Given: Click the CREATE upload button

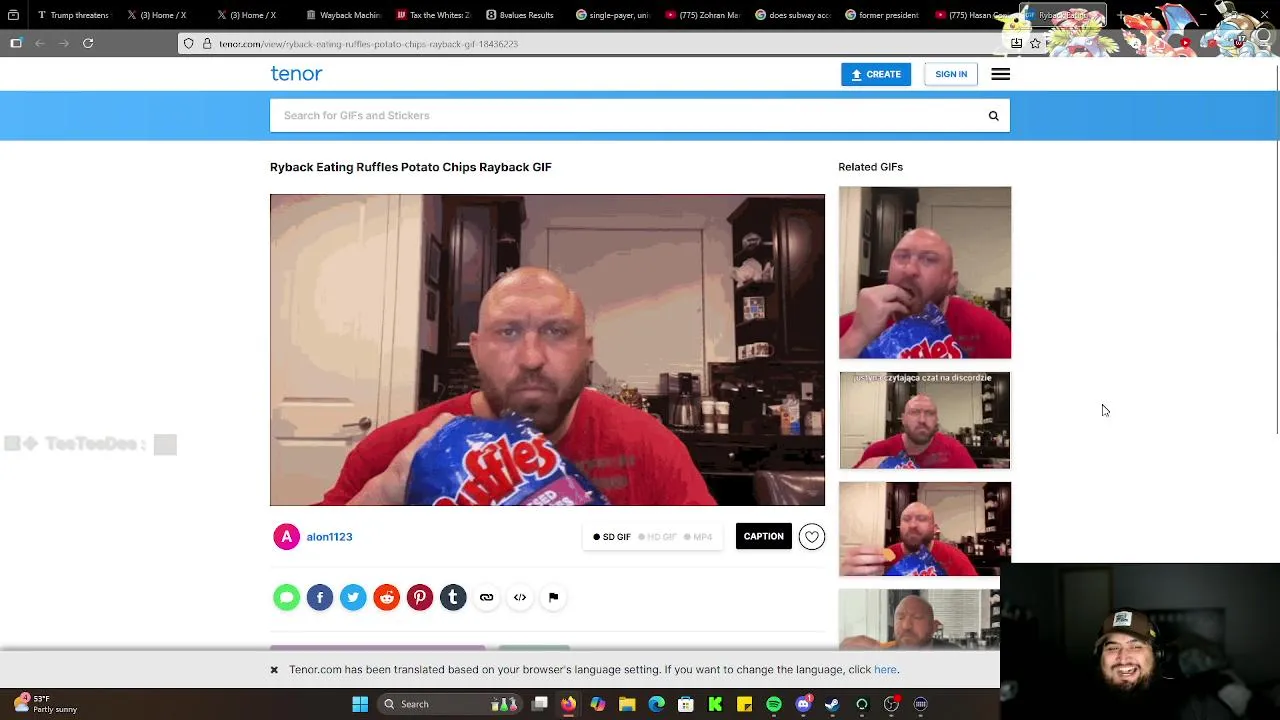Looking at the screenshot, I should coord(875,74).
